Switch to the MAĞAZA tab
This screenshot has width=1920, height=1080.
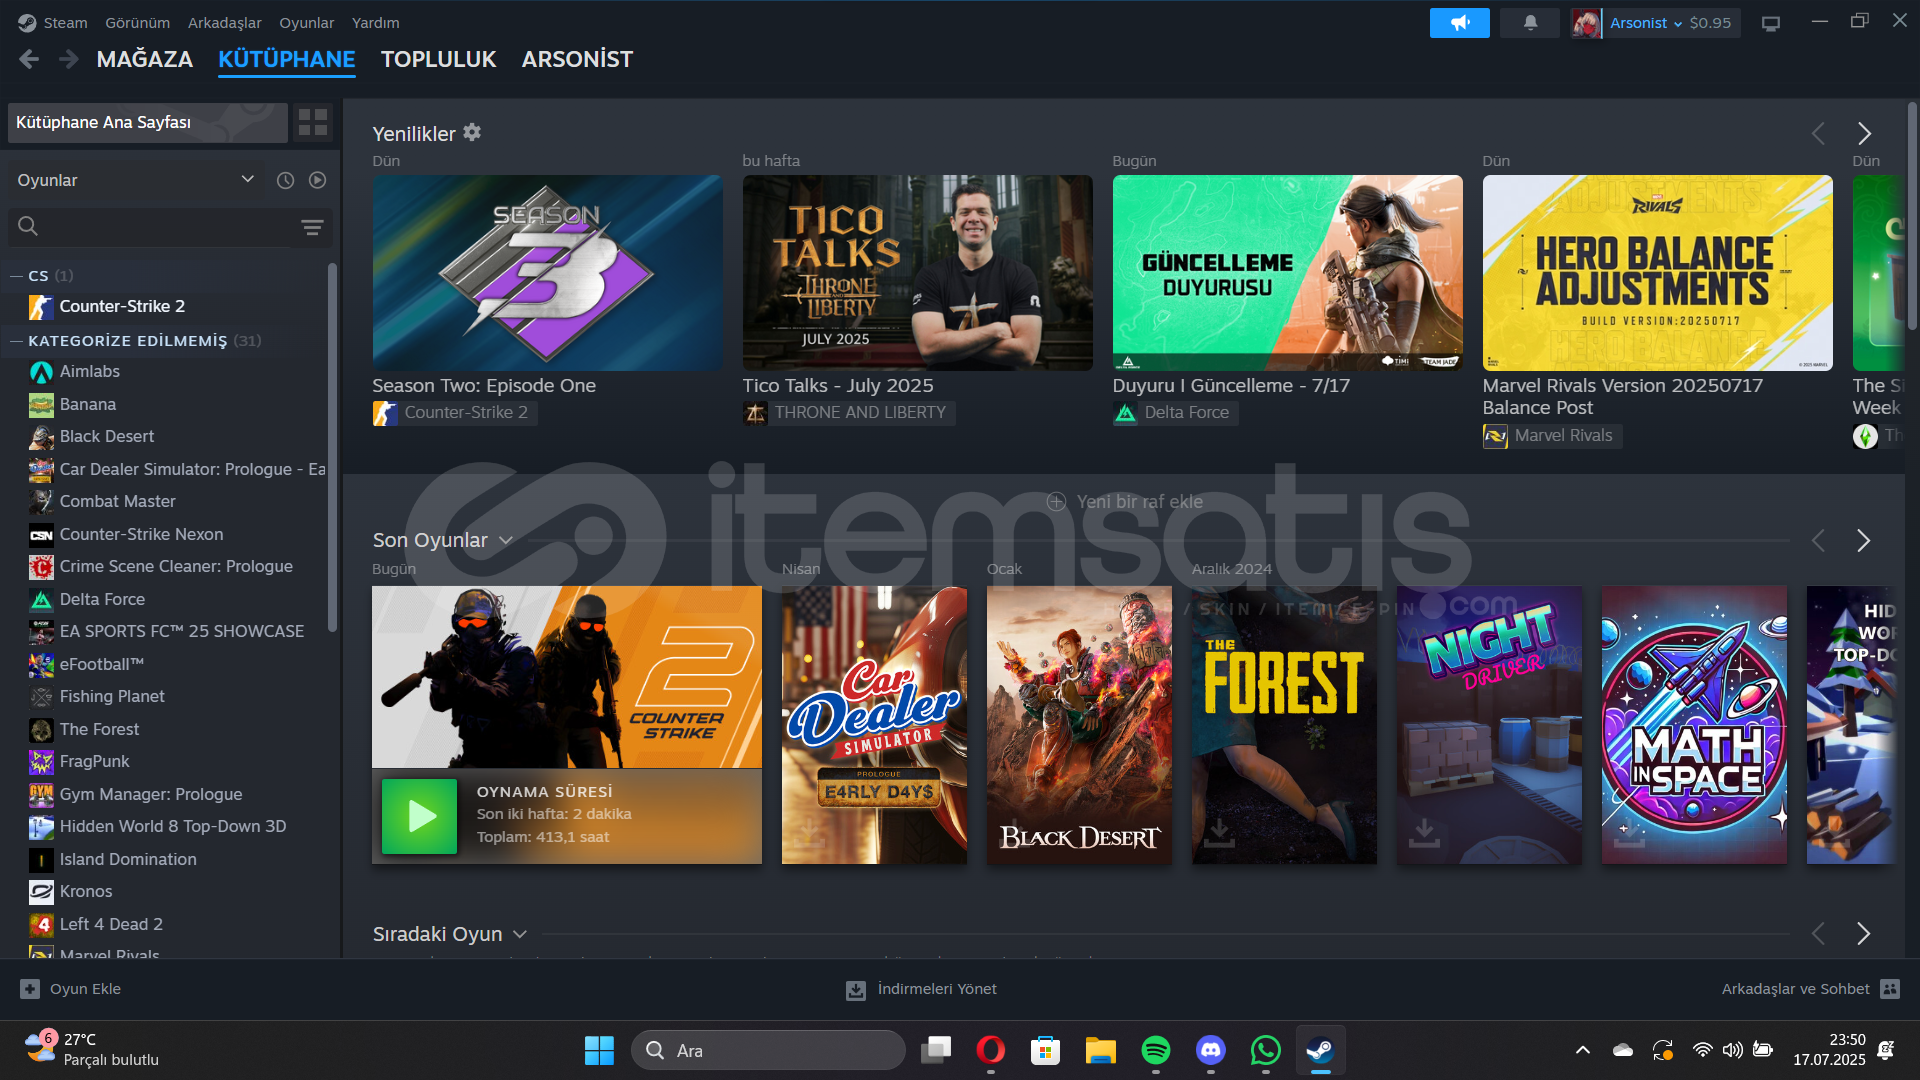[x=144, y=59]
